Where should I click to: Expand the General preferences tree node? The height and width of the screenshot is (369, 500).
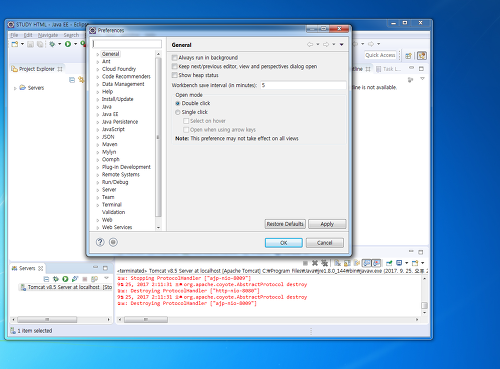click(98, 54)
